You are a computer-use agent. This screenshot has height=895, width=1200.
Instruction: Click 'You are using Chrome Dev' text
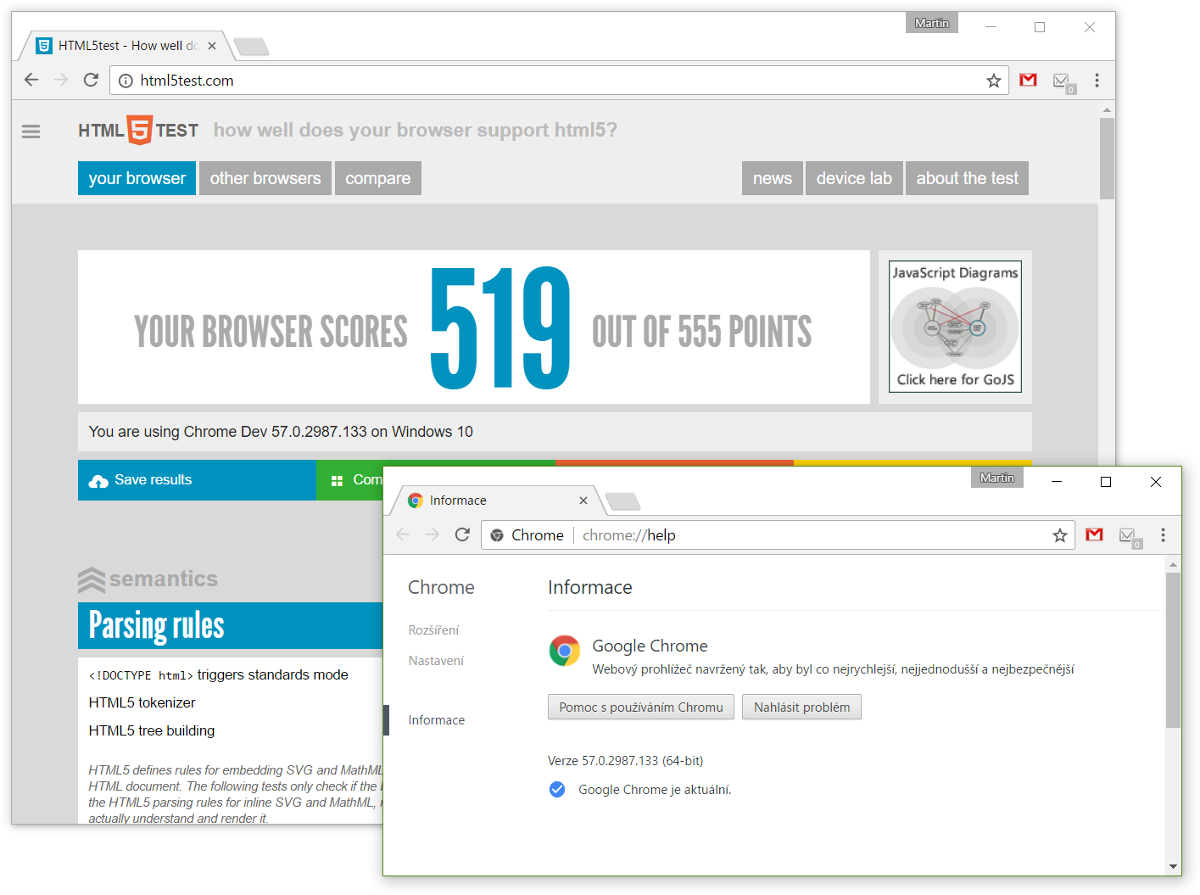(281, 432)
